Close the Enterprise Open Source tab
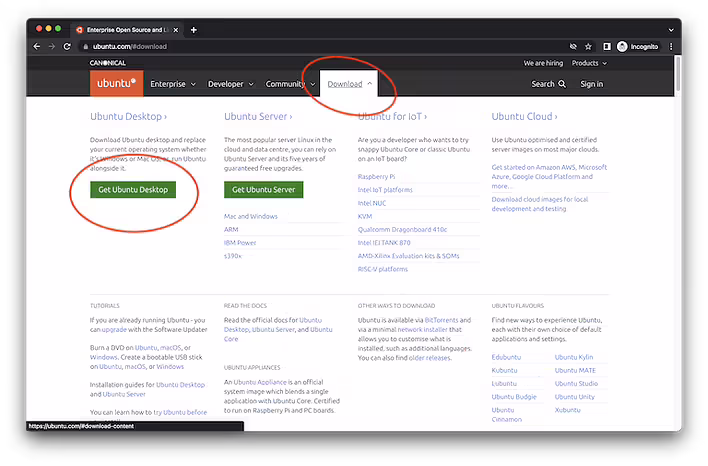 coord(176,30)
